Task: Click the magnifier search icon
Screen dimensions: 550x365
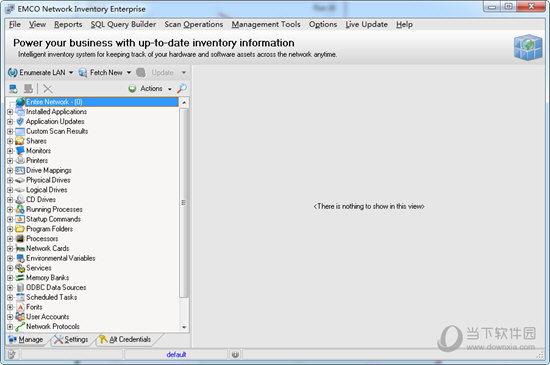Action: tap(181, 88)
